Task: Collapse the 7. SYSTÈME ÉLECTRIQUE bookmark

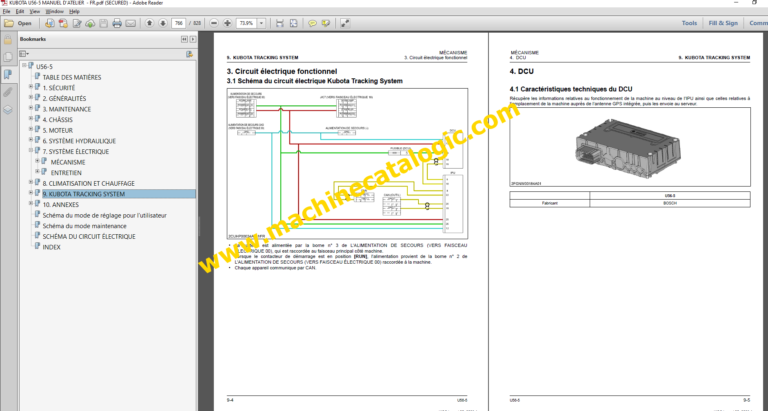Action: (x=31, y=150)
